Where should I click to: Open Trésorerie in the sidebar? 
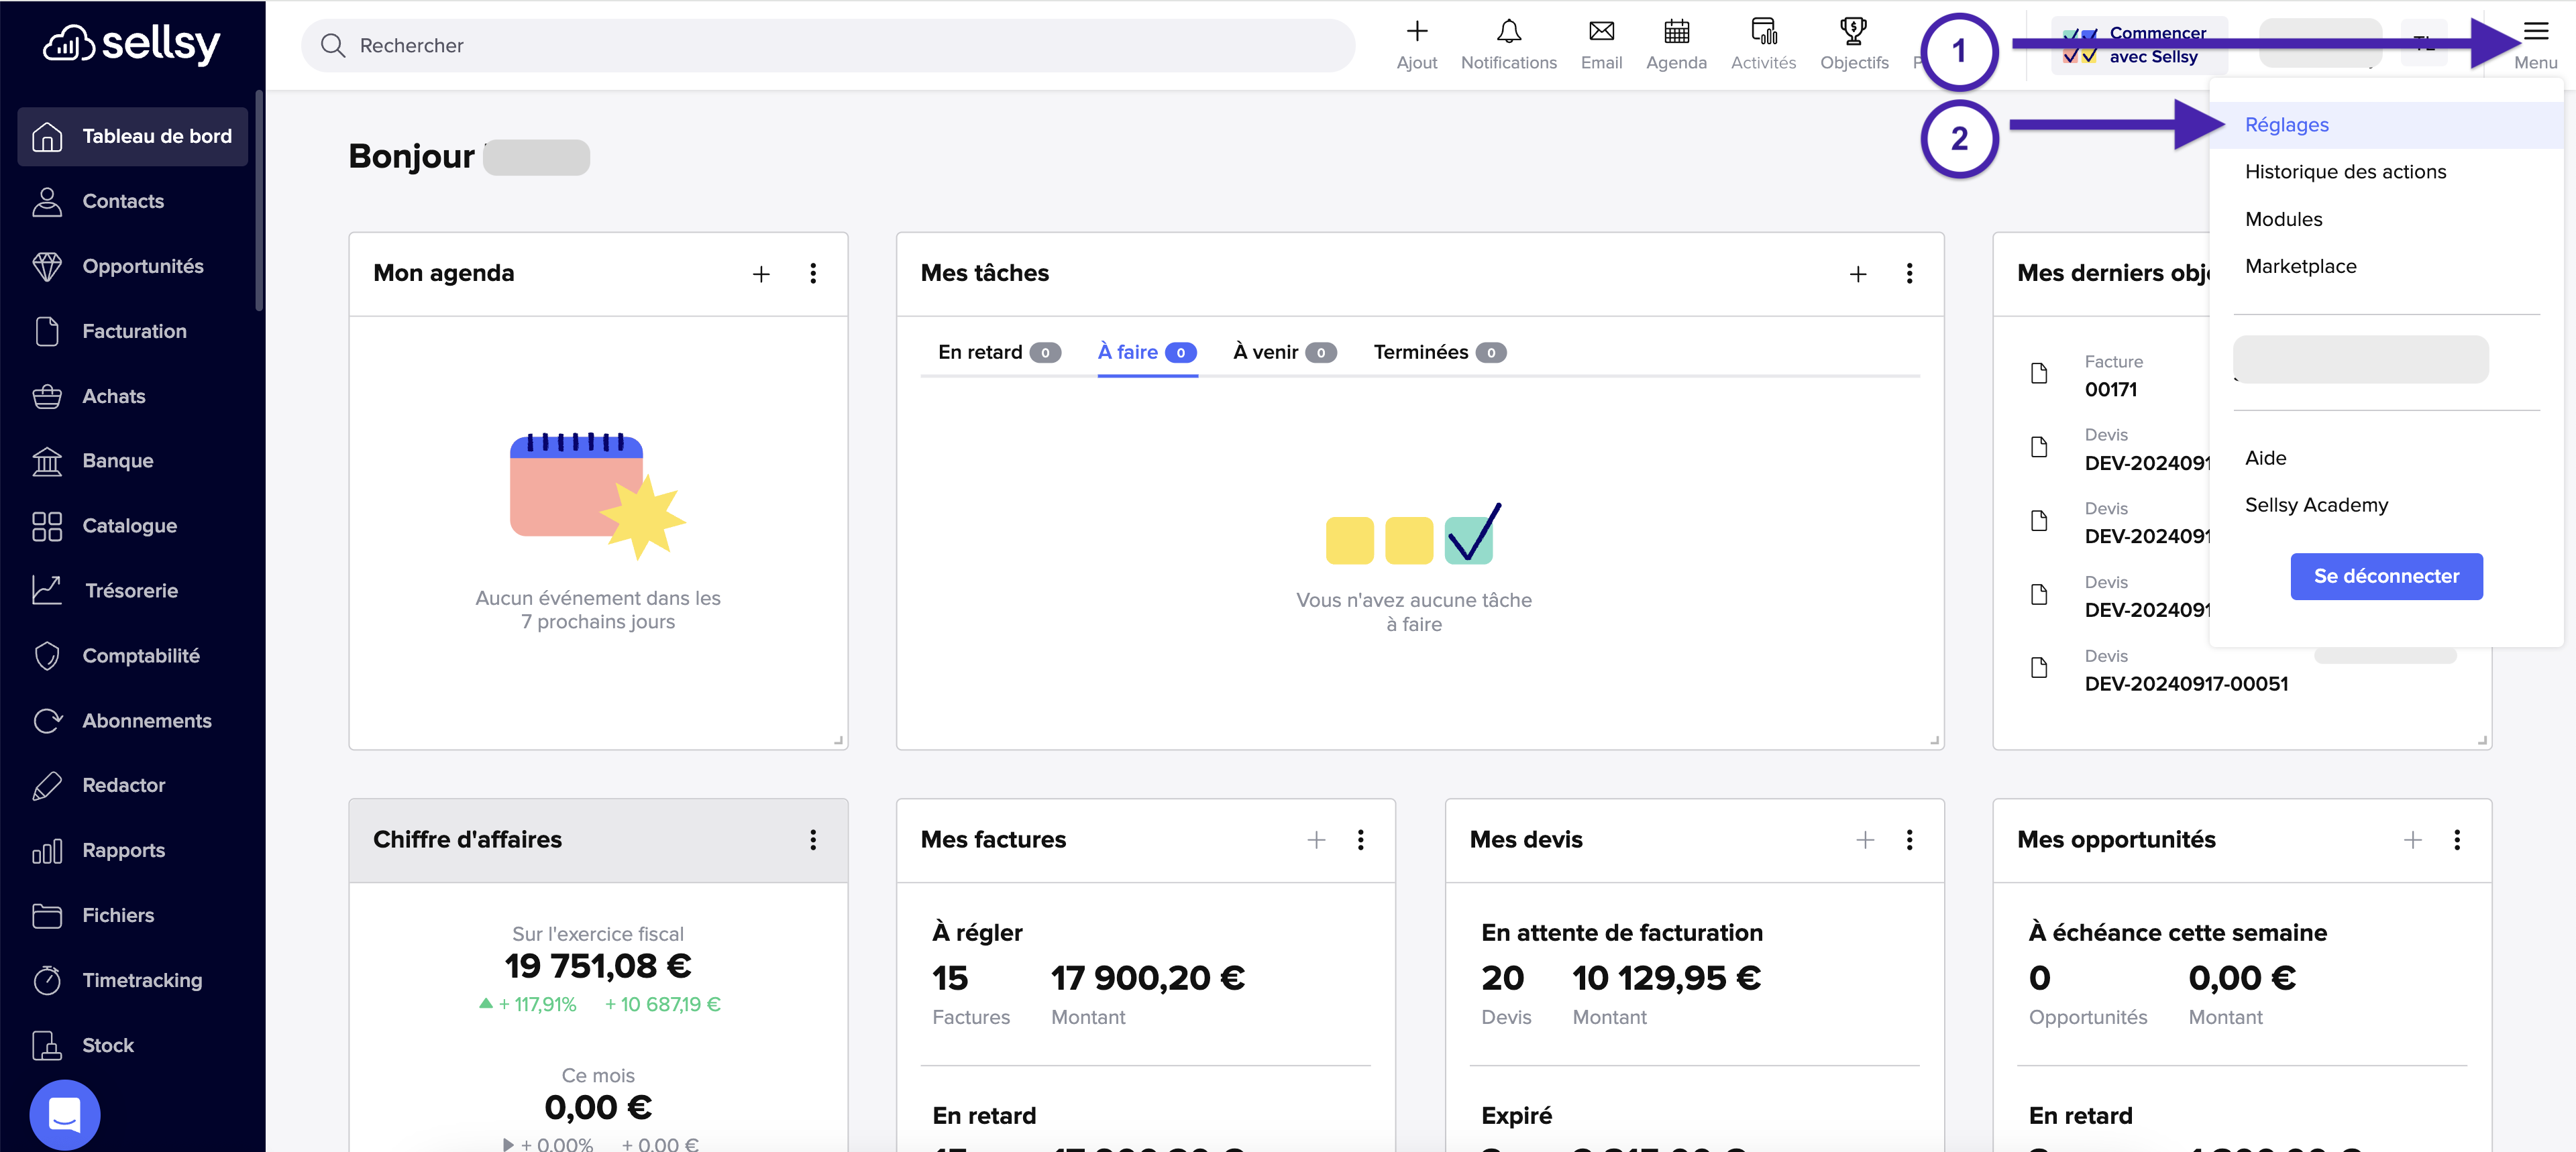tap(131, 590)
